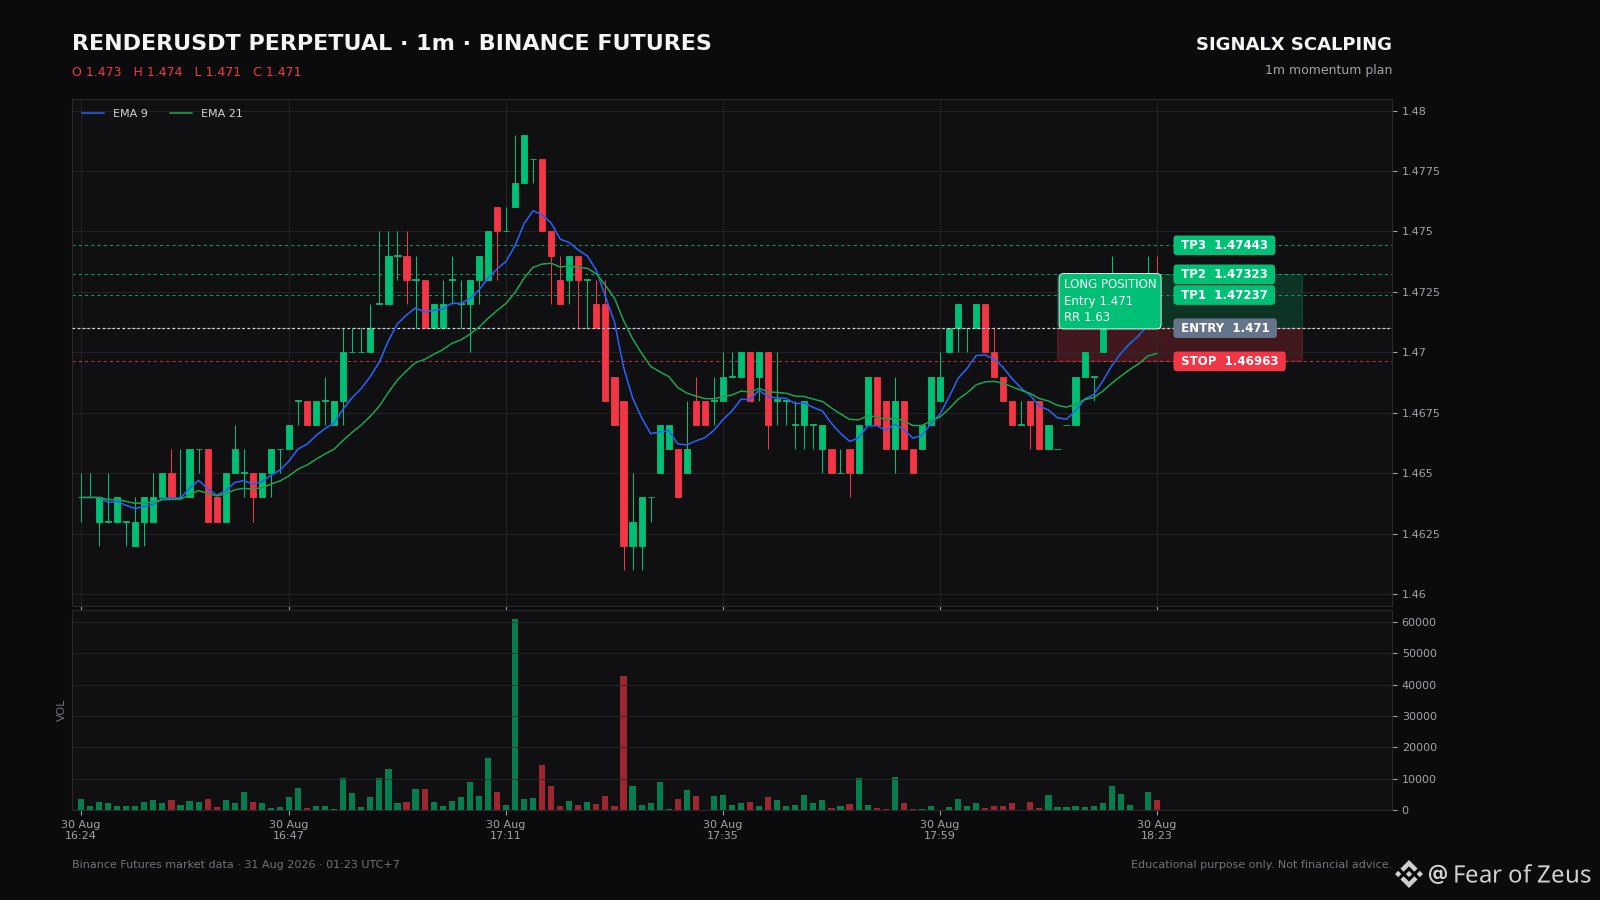Screen dimensions: 1600x900
Task: Click the 50000 volume axis tick
Action: [x=1419, y=654]
